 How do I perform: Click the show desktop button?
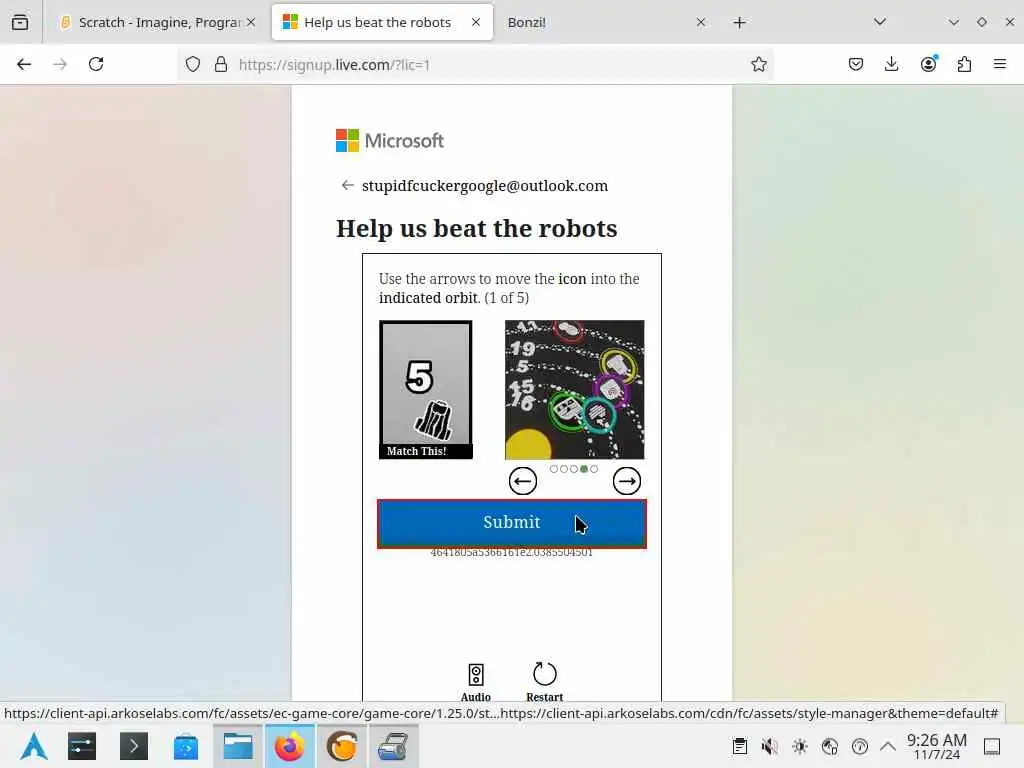point(992,746)
